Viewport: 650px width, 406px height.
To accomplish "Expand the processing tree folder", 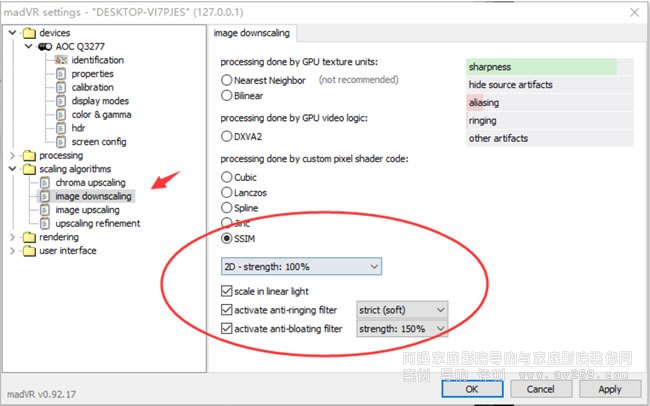I will [x=12, y=155].
